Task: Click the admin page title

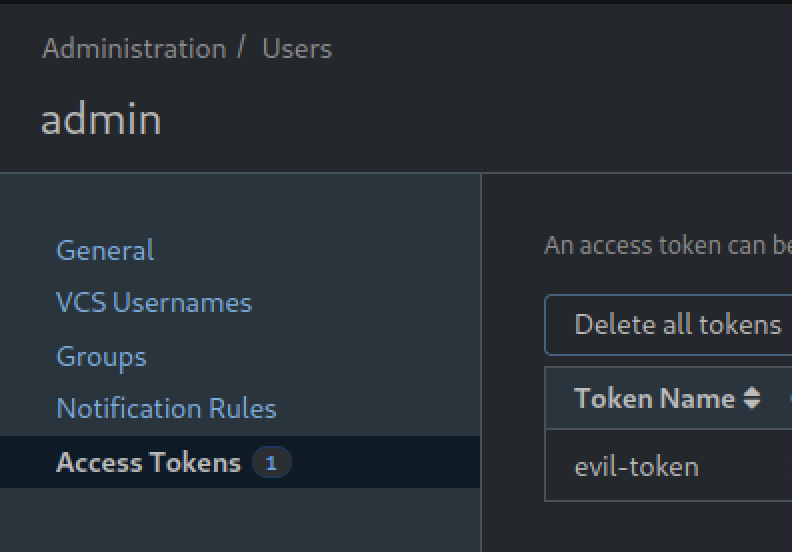Action: 101,120
